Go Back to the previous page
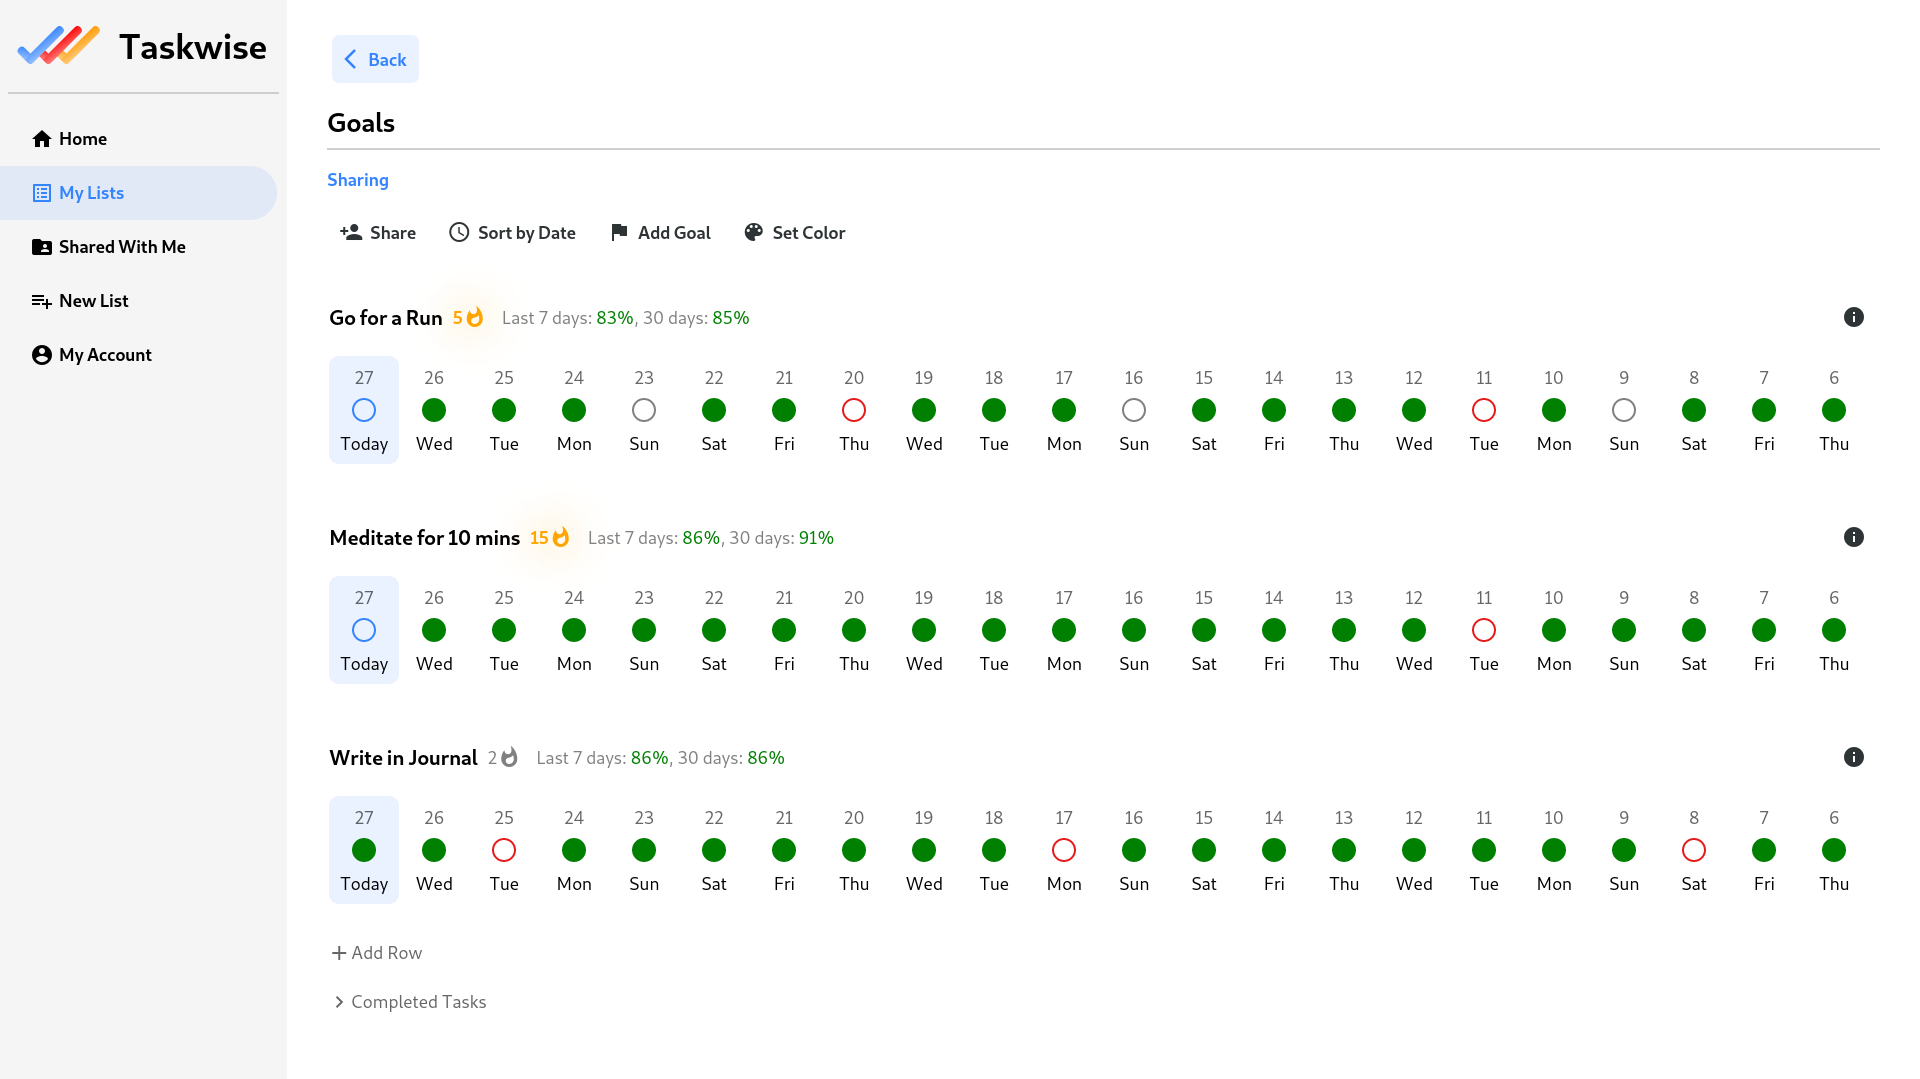This screenshot has width=1920, height=1079. pyautogui.click(x=375, y=59)
